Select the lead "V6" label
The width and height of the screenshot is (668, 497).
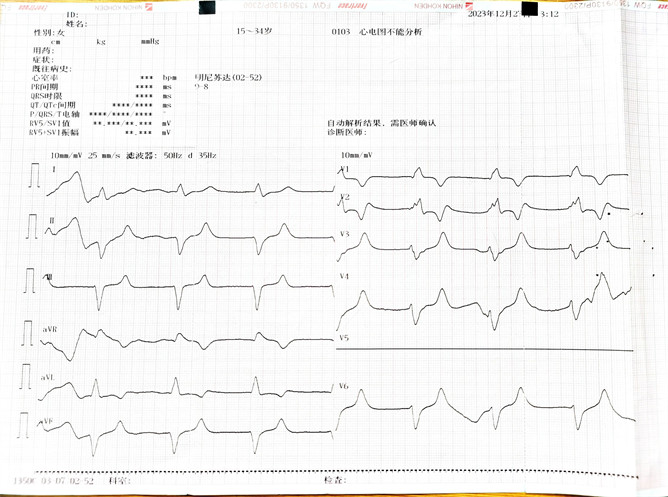point(343,386)
